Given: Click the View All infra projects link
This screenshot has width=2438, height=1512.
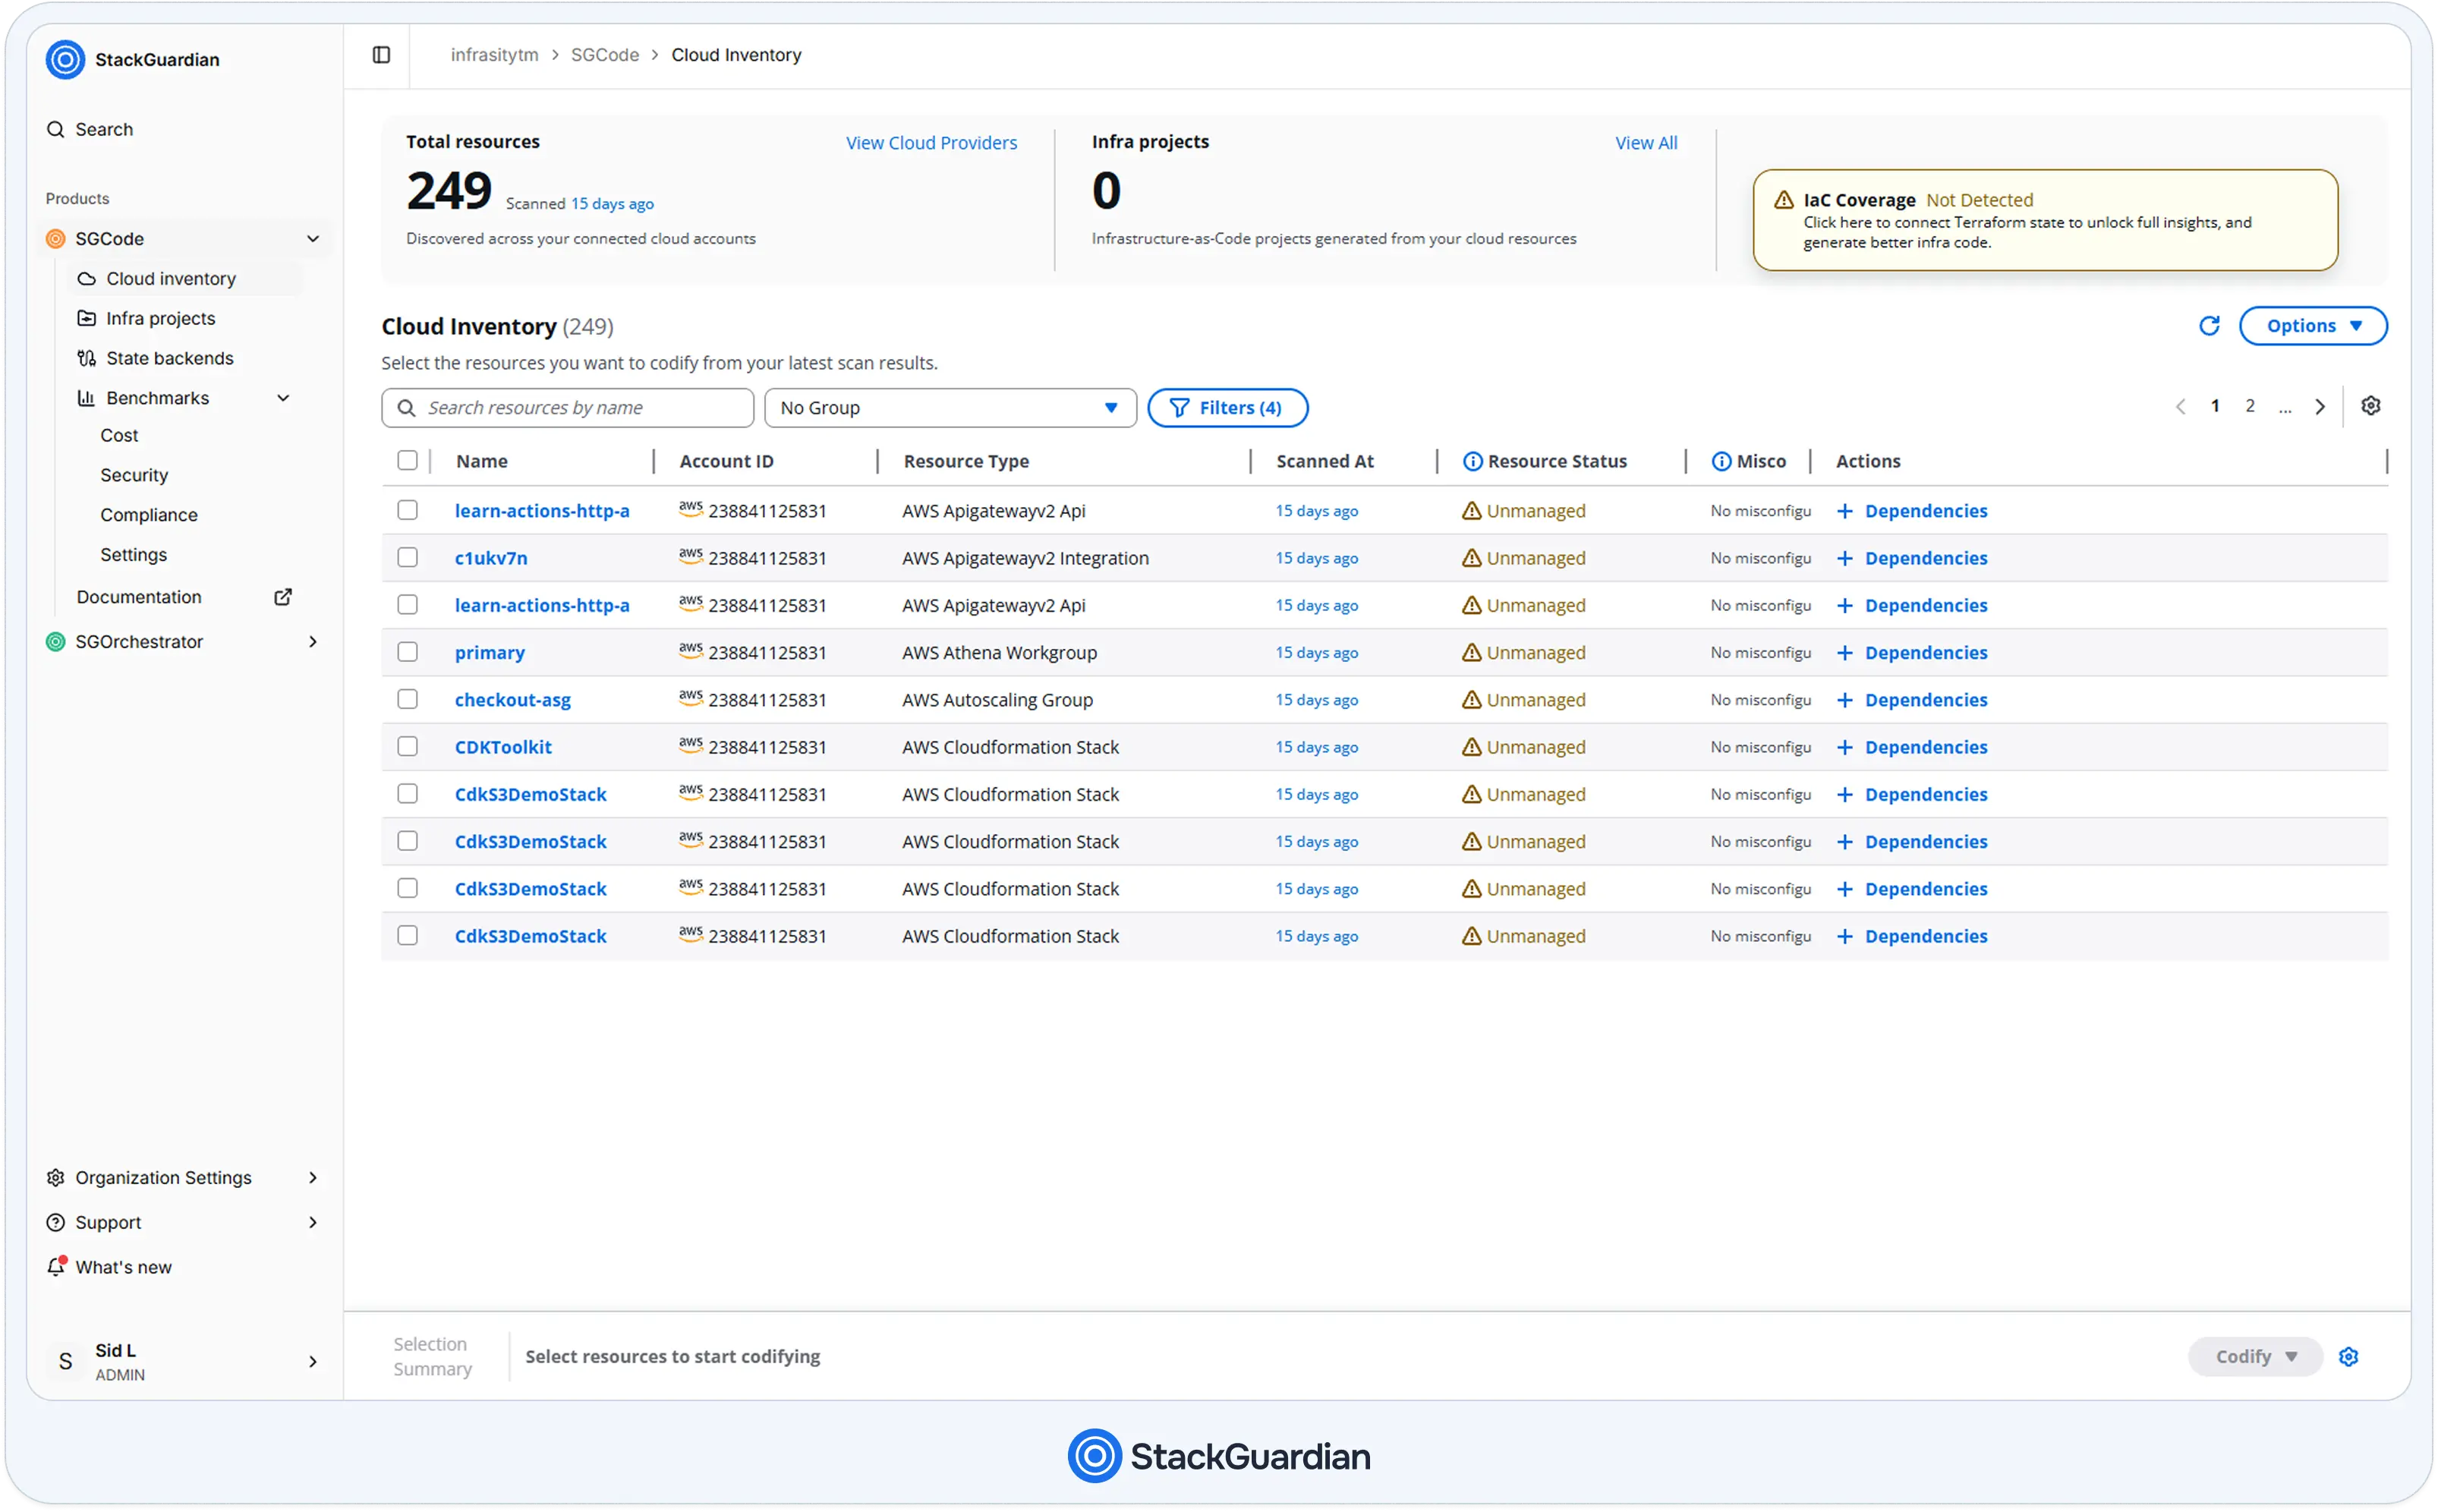Looking at the screenshot, I should point(1646,143).
